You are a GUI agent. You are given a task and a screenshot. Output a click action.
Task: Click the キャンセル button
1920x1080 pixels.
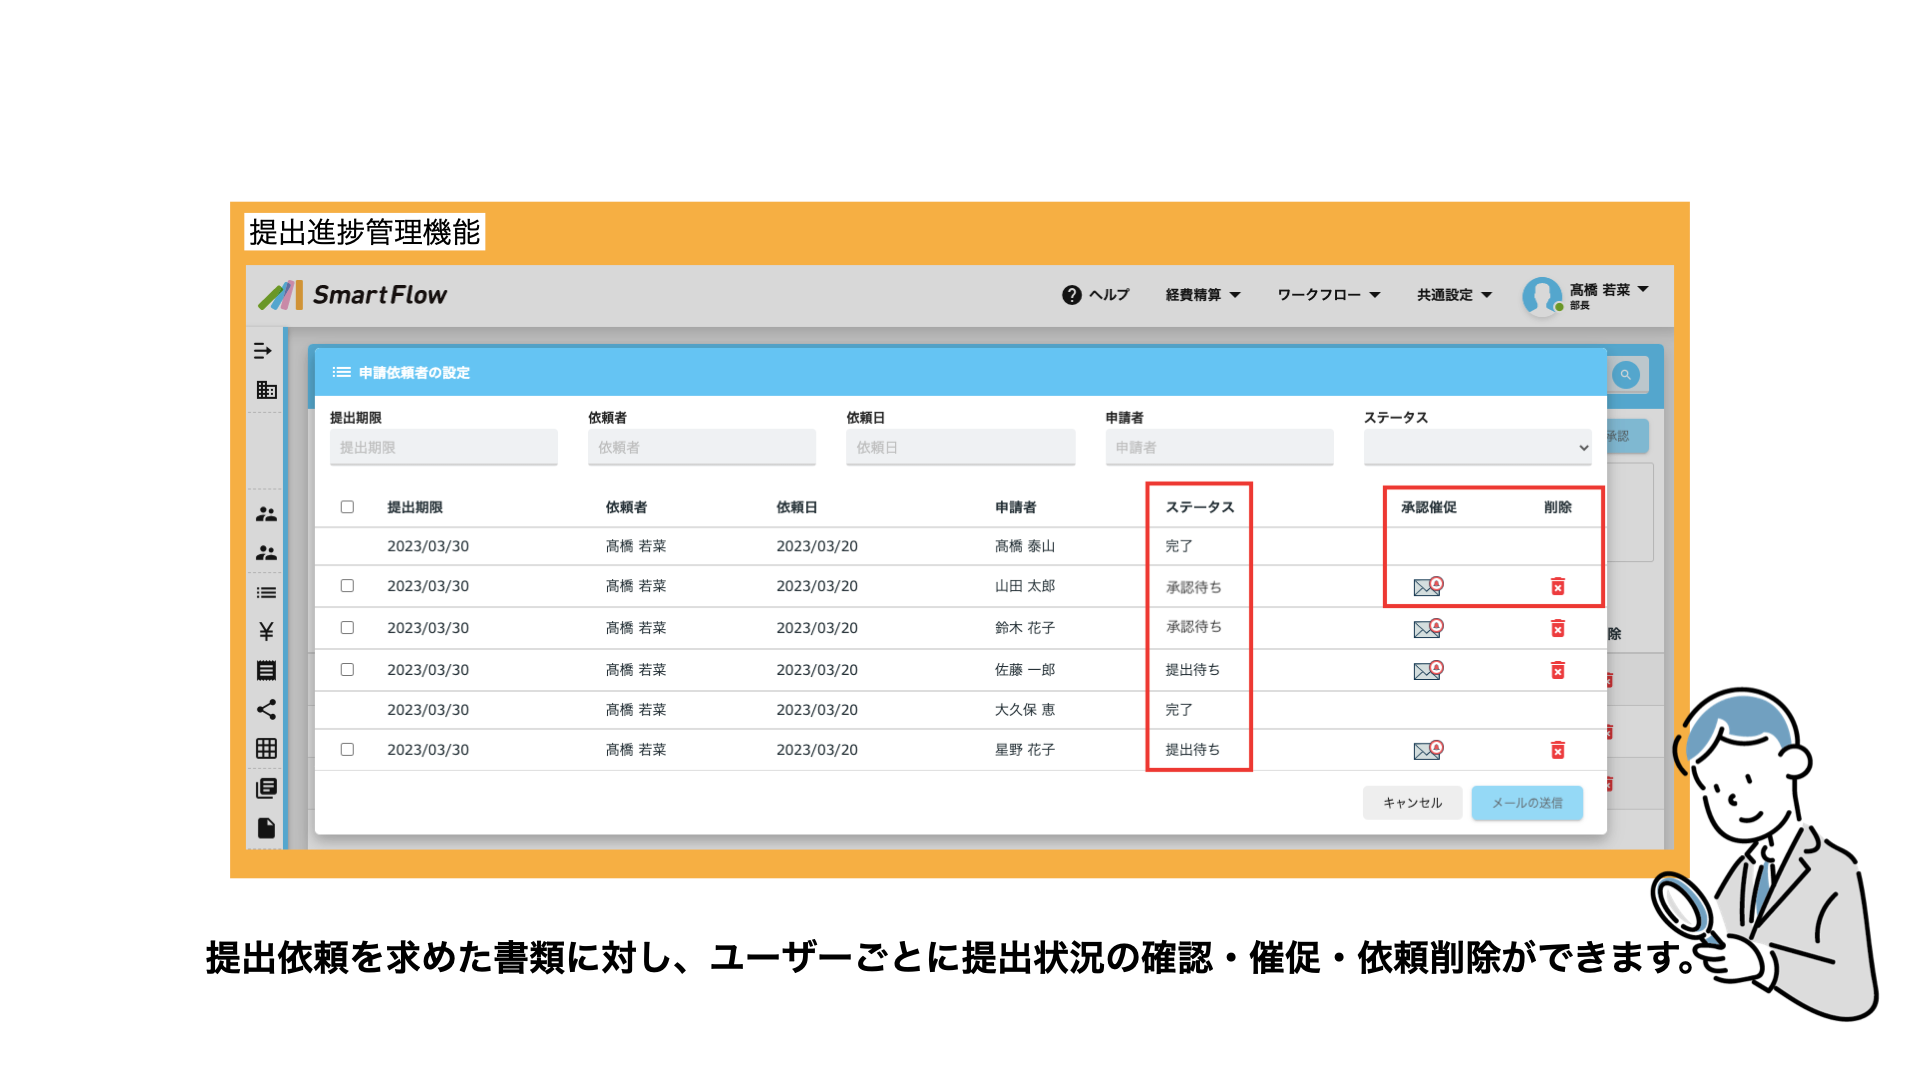point(1412,803)
